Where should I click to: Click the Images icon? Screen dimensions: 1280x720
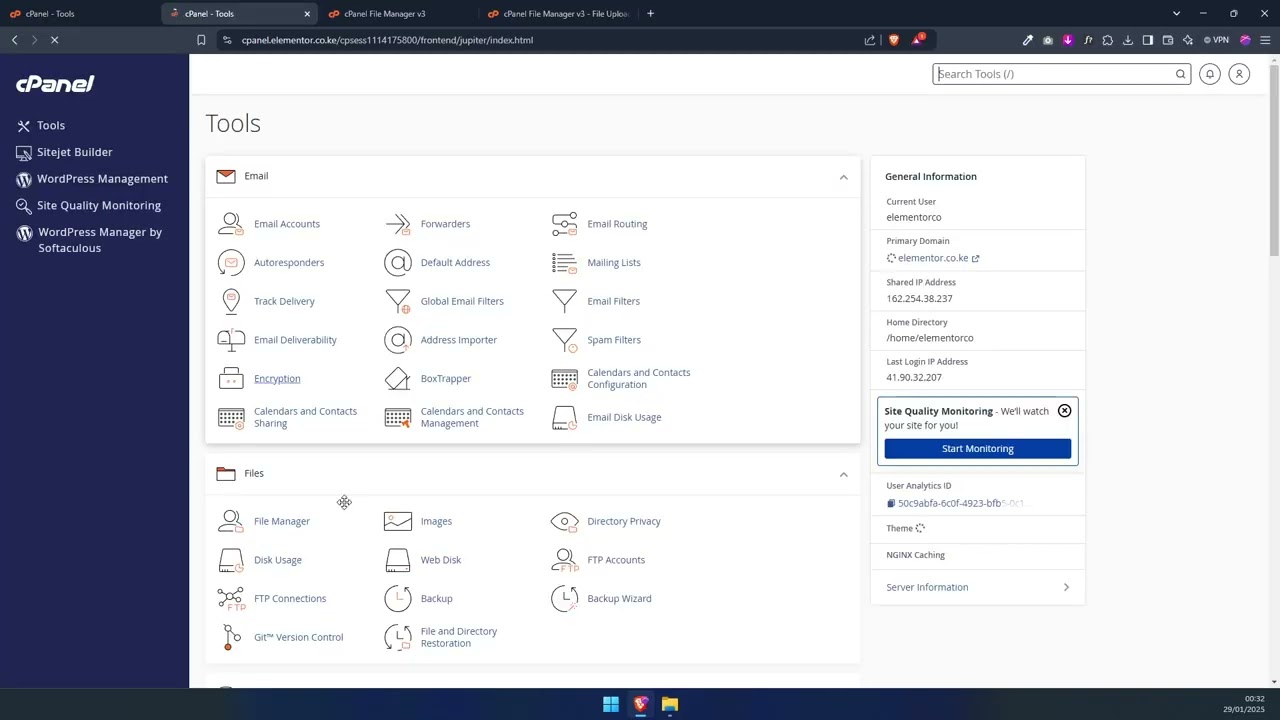pos(398,521)
